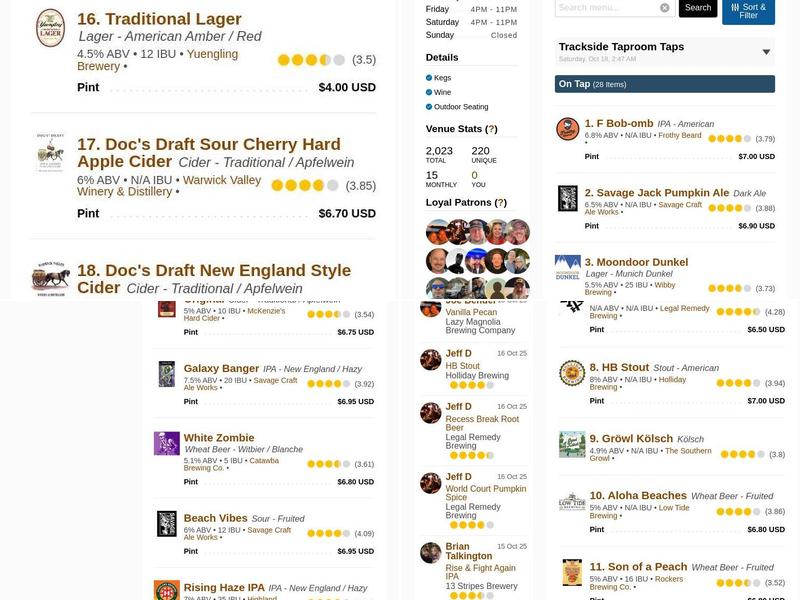Open the Doc's Draft Sour Cherry cider thumbnail
This screenshot has height=600, width=800.
(51, 153)
